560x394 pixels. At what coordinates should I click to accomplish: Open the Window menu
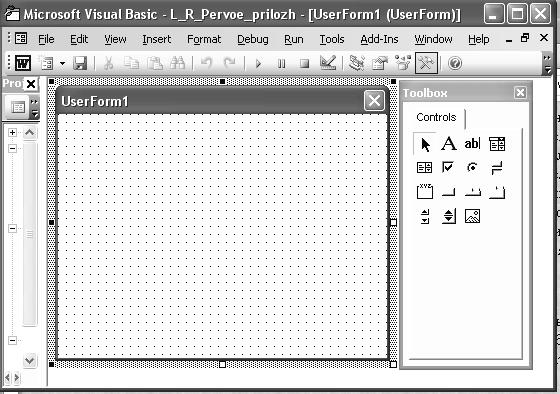click(433, 39)
